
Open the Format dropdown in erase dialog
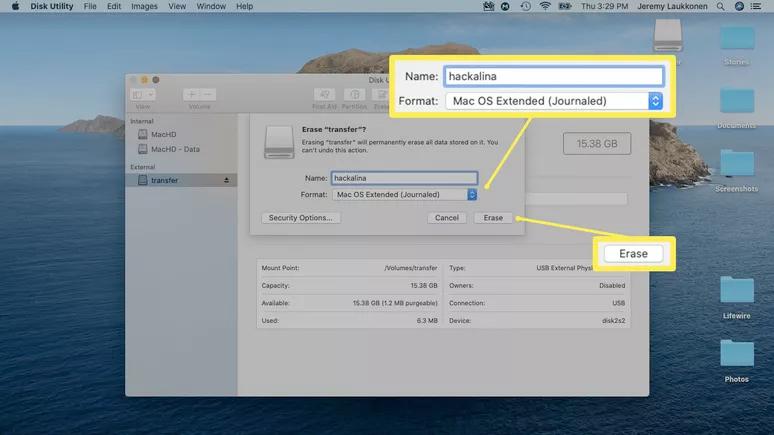click(x=404, y=195)
